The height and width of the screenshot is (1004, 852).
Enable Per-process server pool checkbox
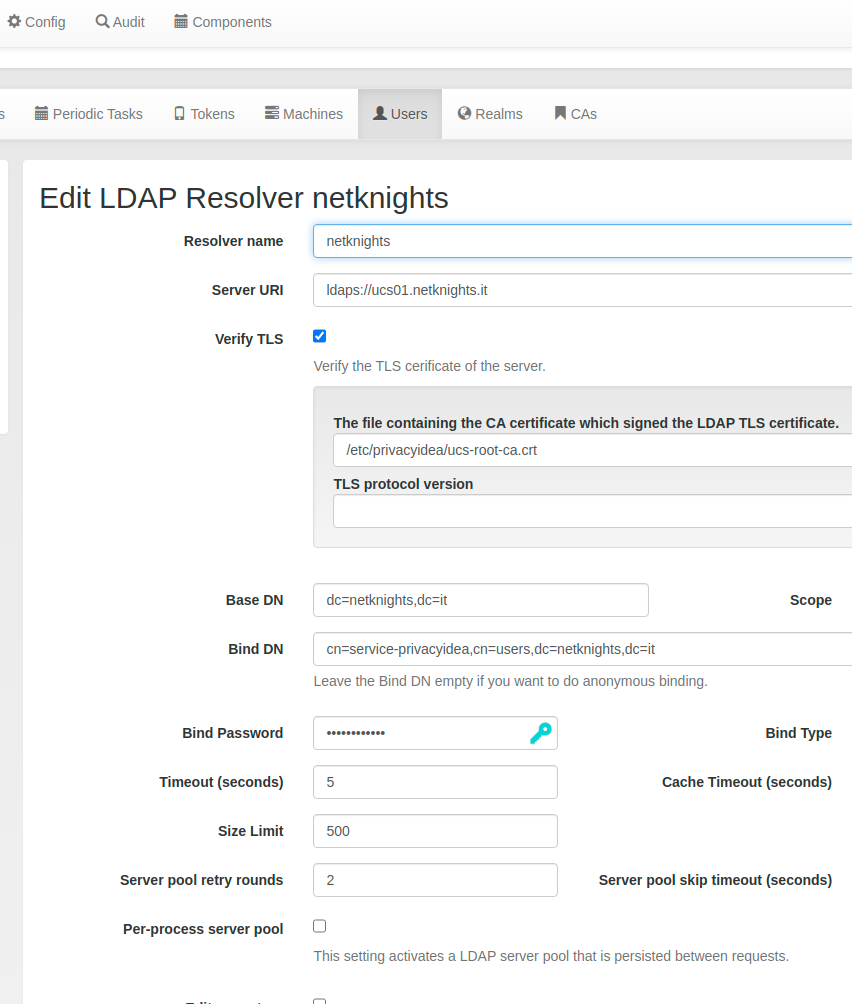point(320,926)
